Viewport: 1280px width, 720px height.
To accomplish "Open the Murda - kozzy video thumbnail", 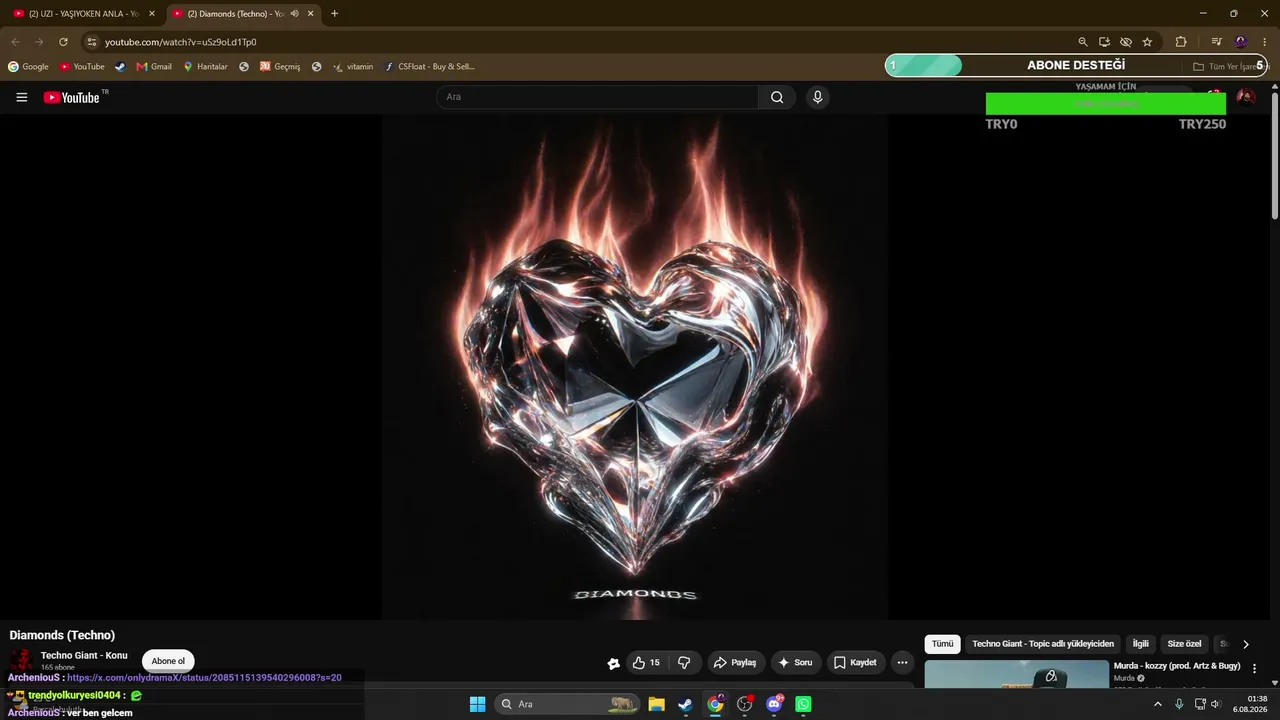I will click(x=1016, y=675).
